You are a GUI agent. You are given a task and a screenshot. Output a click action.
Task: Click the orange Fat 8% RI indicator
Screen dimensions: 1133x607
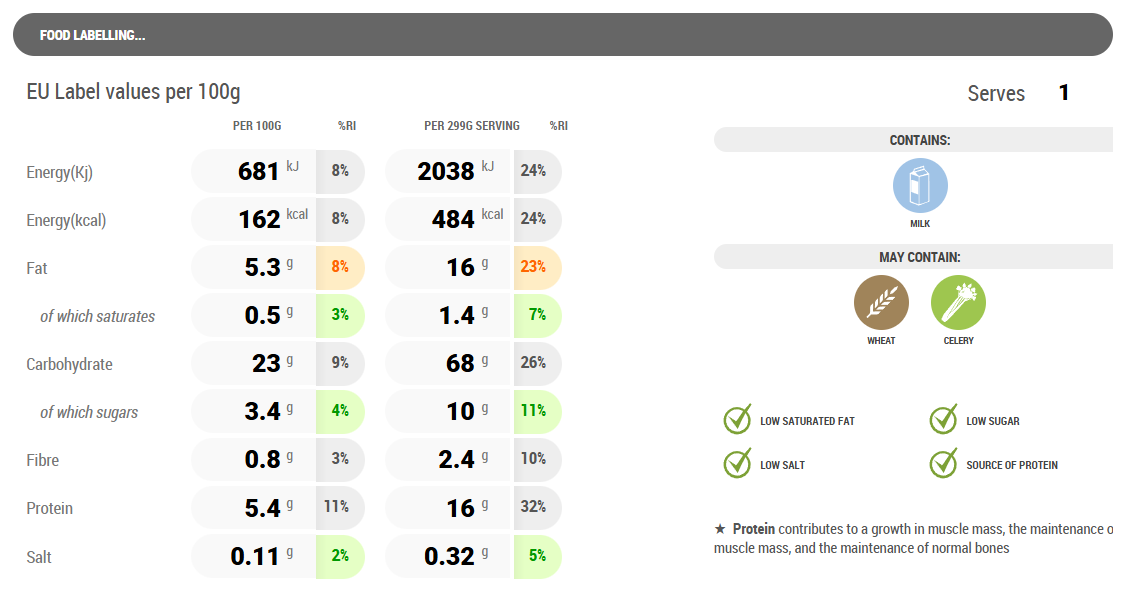[x=340, y=268]
